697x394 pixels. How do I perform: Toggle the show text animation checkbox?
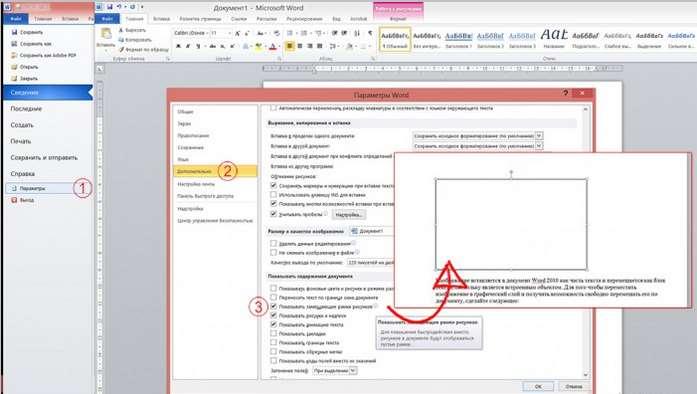[x=273, y=324]
